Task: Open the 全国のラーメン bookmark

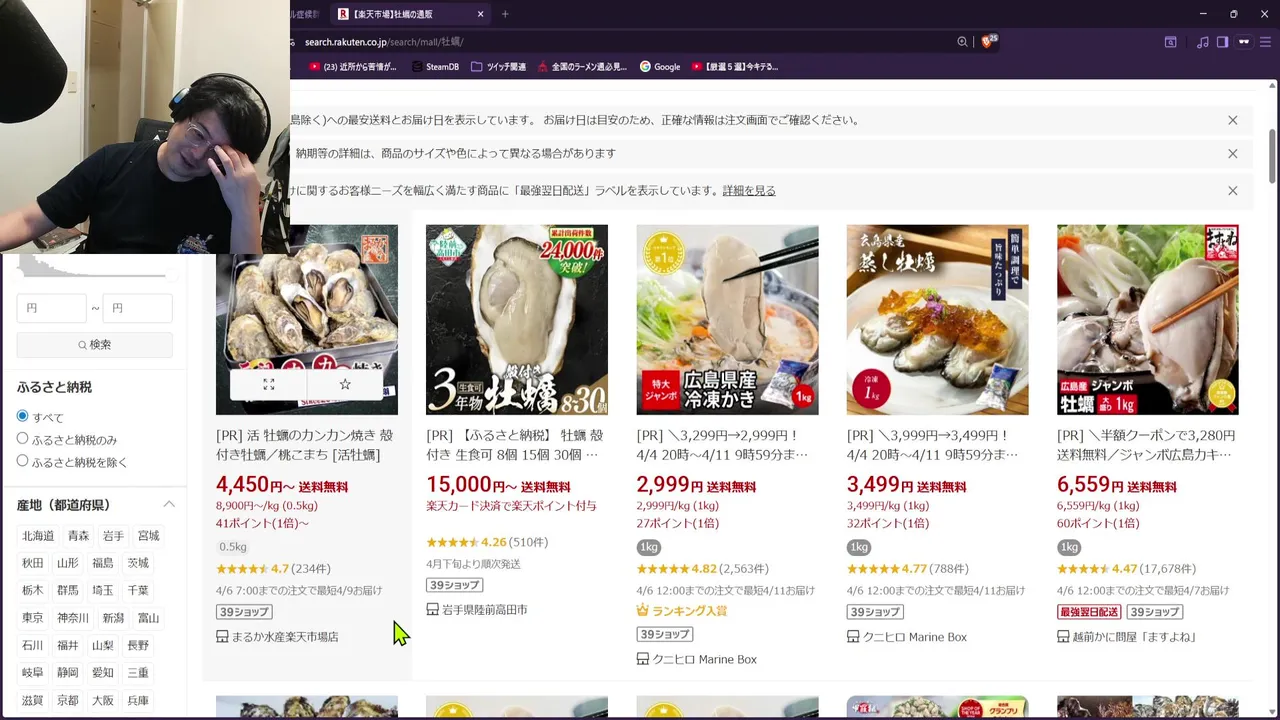Action: click(x=582, y=67)
